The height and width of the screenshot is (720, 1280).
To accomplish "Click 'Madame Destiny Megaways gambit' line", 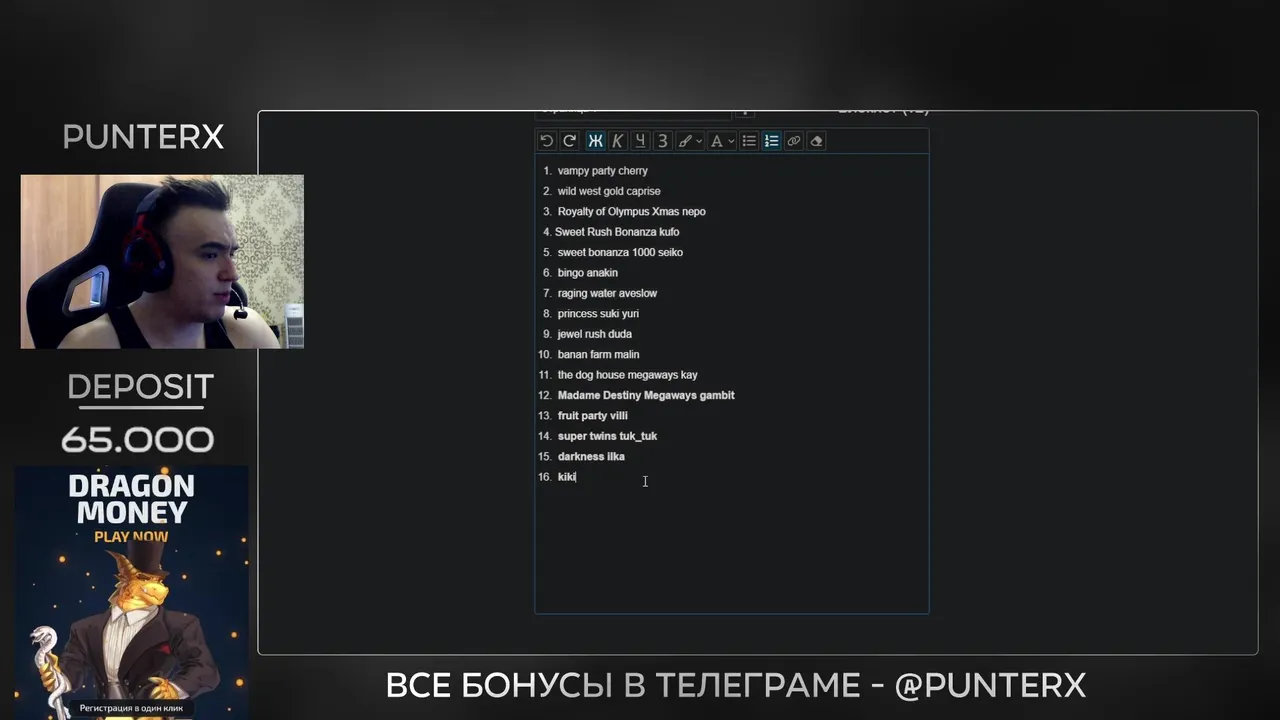I will click(x=646, y=396).
